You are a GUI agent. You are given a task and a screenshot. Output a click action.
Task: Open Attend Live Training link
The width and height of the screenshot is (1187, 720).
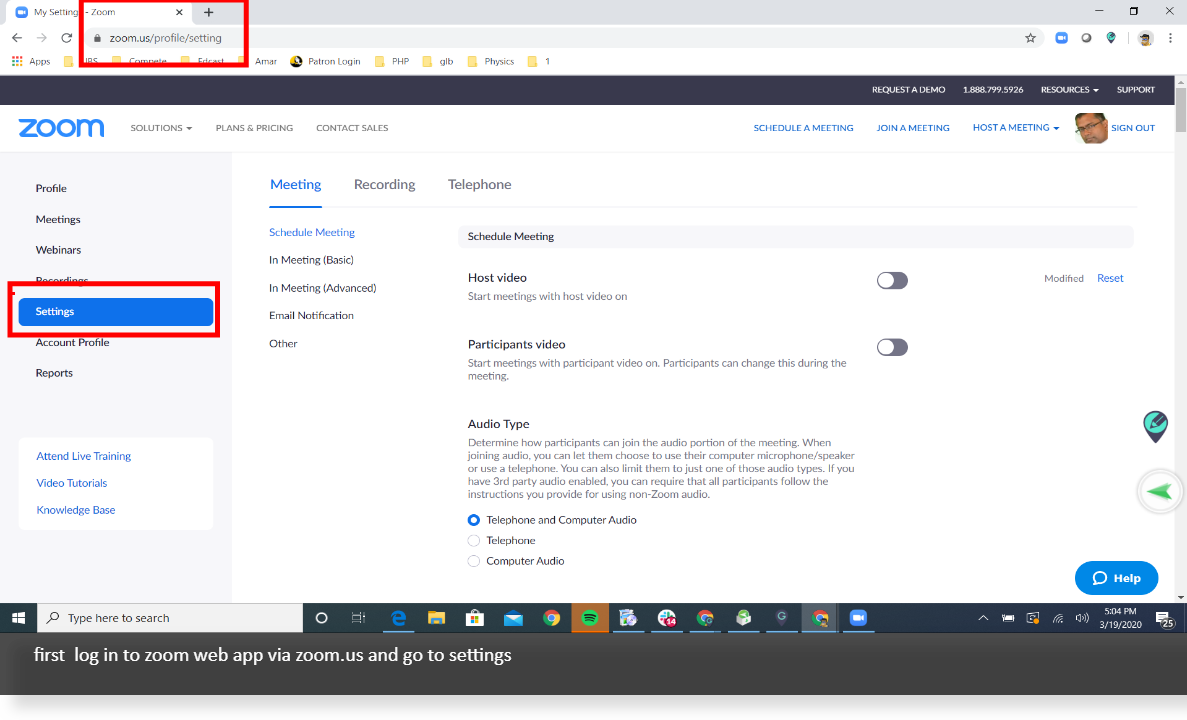(x=83, y=457)
